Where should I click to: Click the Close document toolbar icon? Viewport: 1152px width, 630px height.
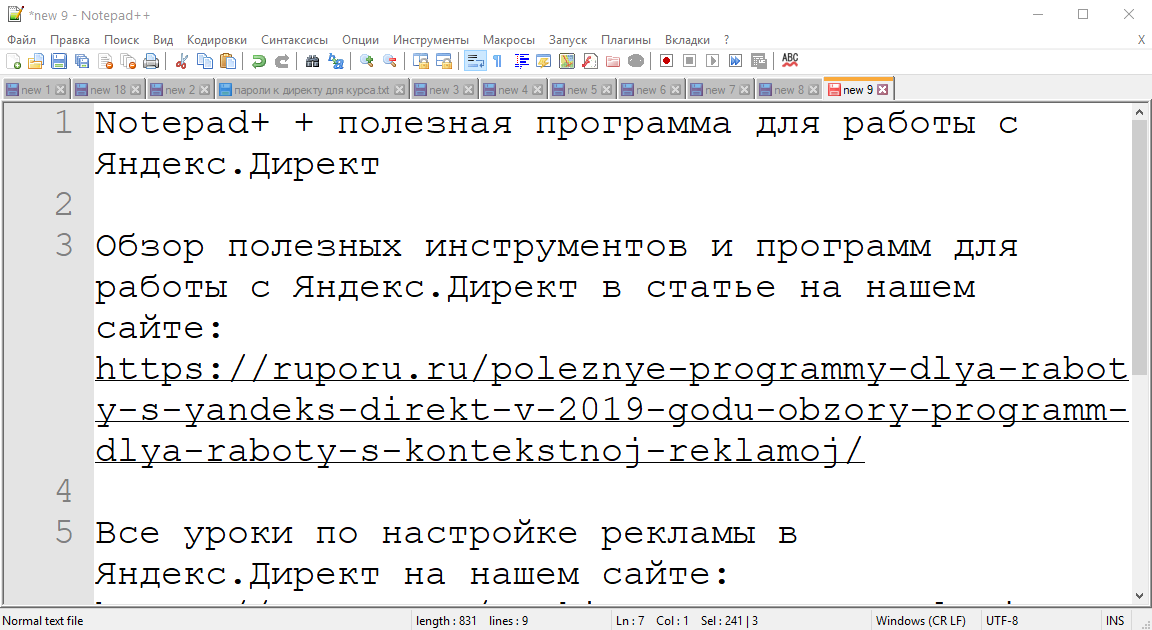(105, 61)
